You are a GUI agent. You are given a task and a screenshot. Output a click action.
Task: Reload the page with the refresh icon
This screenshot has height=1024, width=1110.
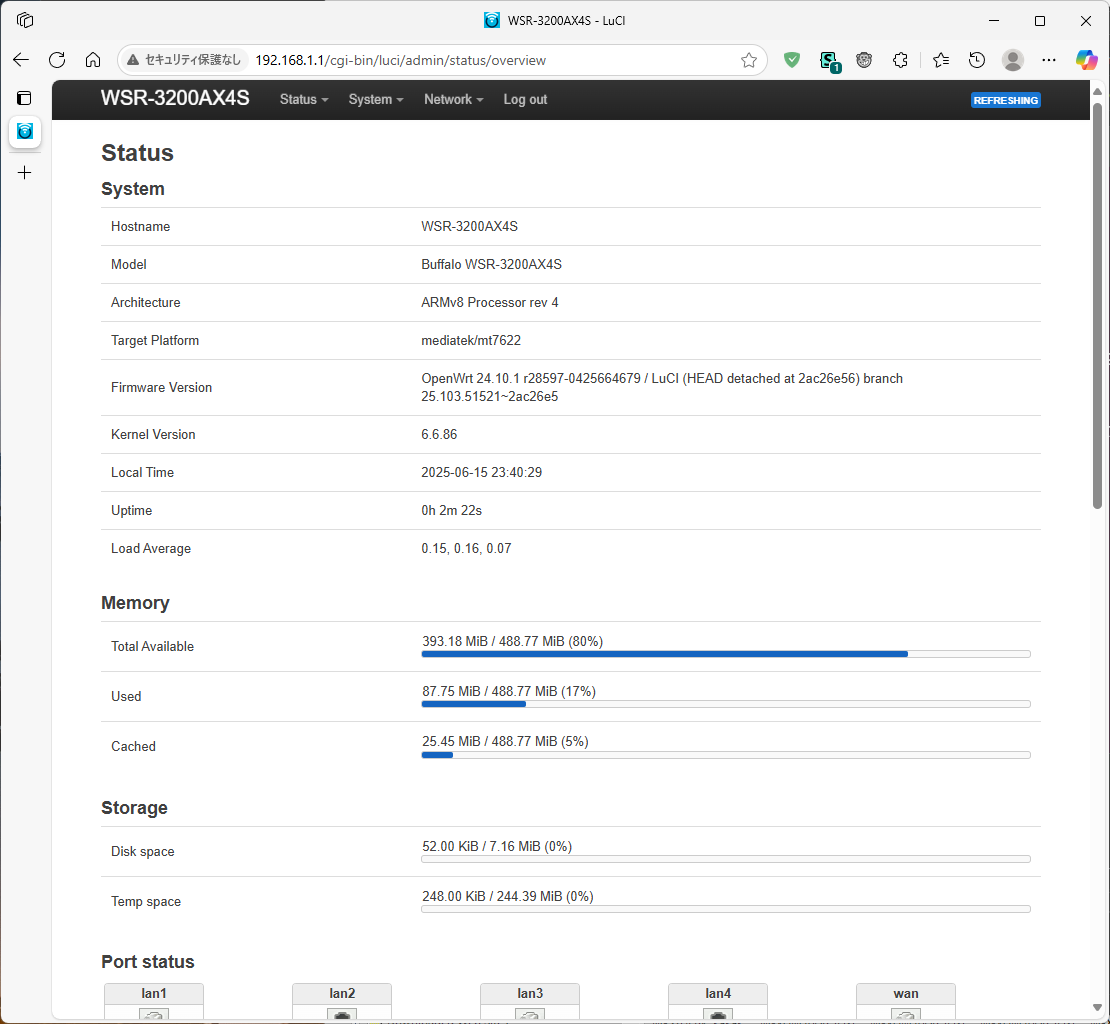point(57,60)
